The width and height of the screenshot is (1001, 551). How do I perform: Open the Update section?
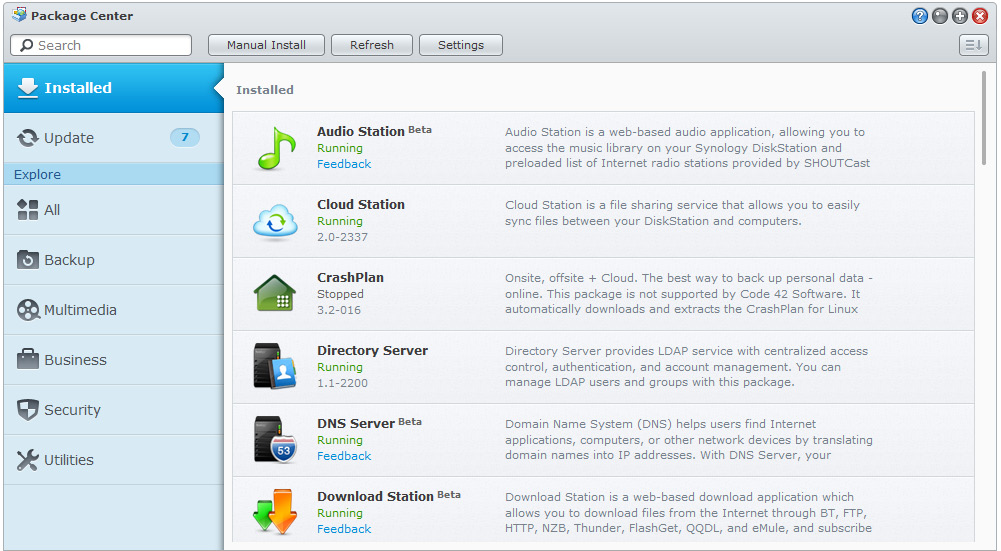tap(114, 138)
